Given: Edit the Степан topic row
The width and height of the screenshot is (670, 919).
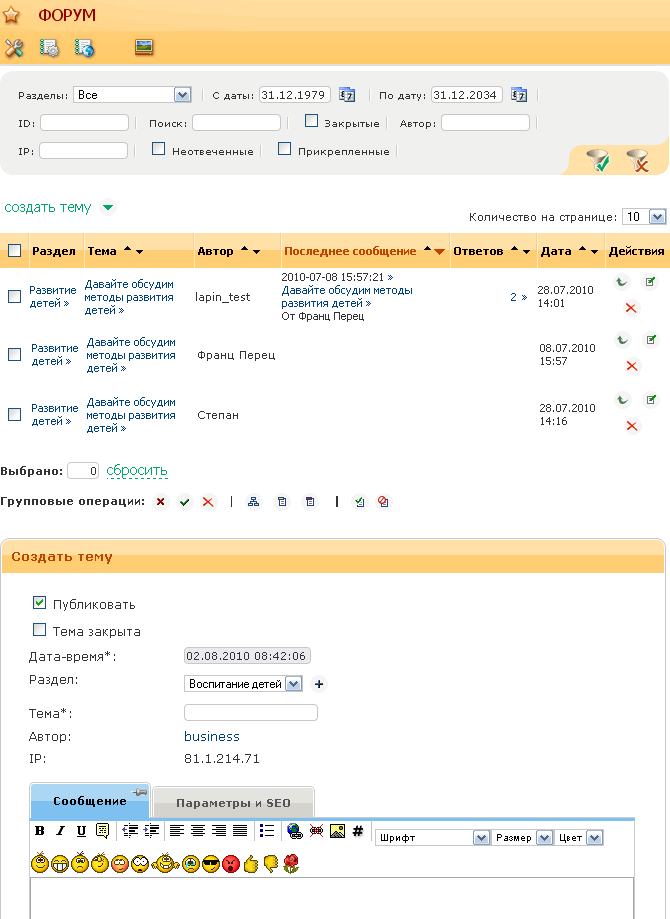Looking at the screenshot, I should (651, 399).
